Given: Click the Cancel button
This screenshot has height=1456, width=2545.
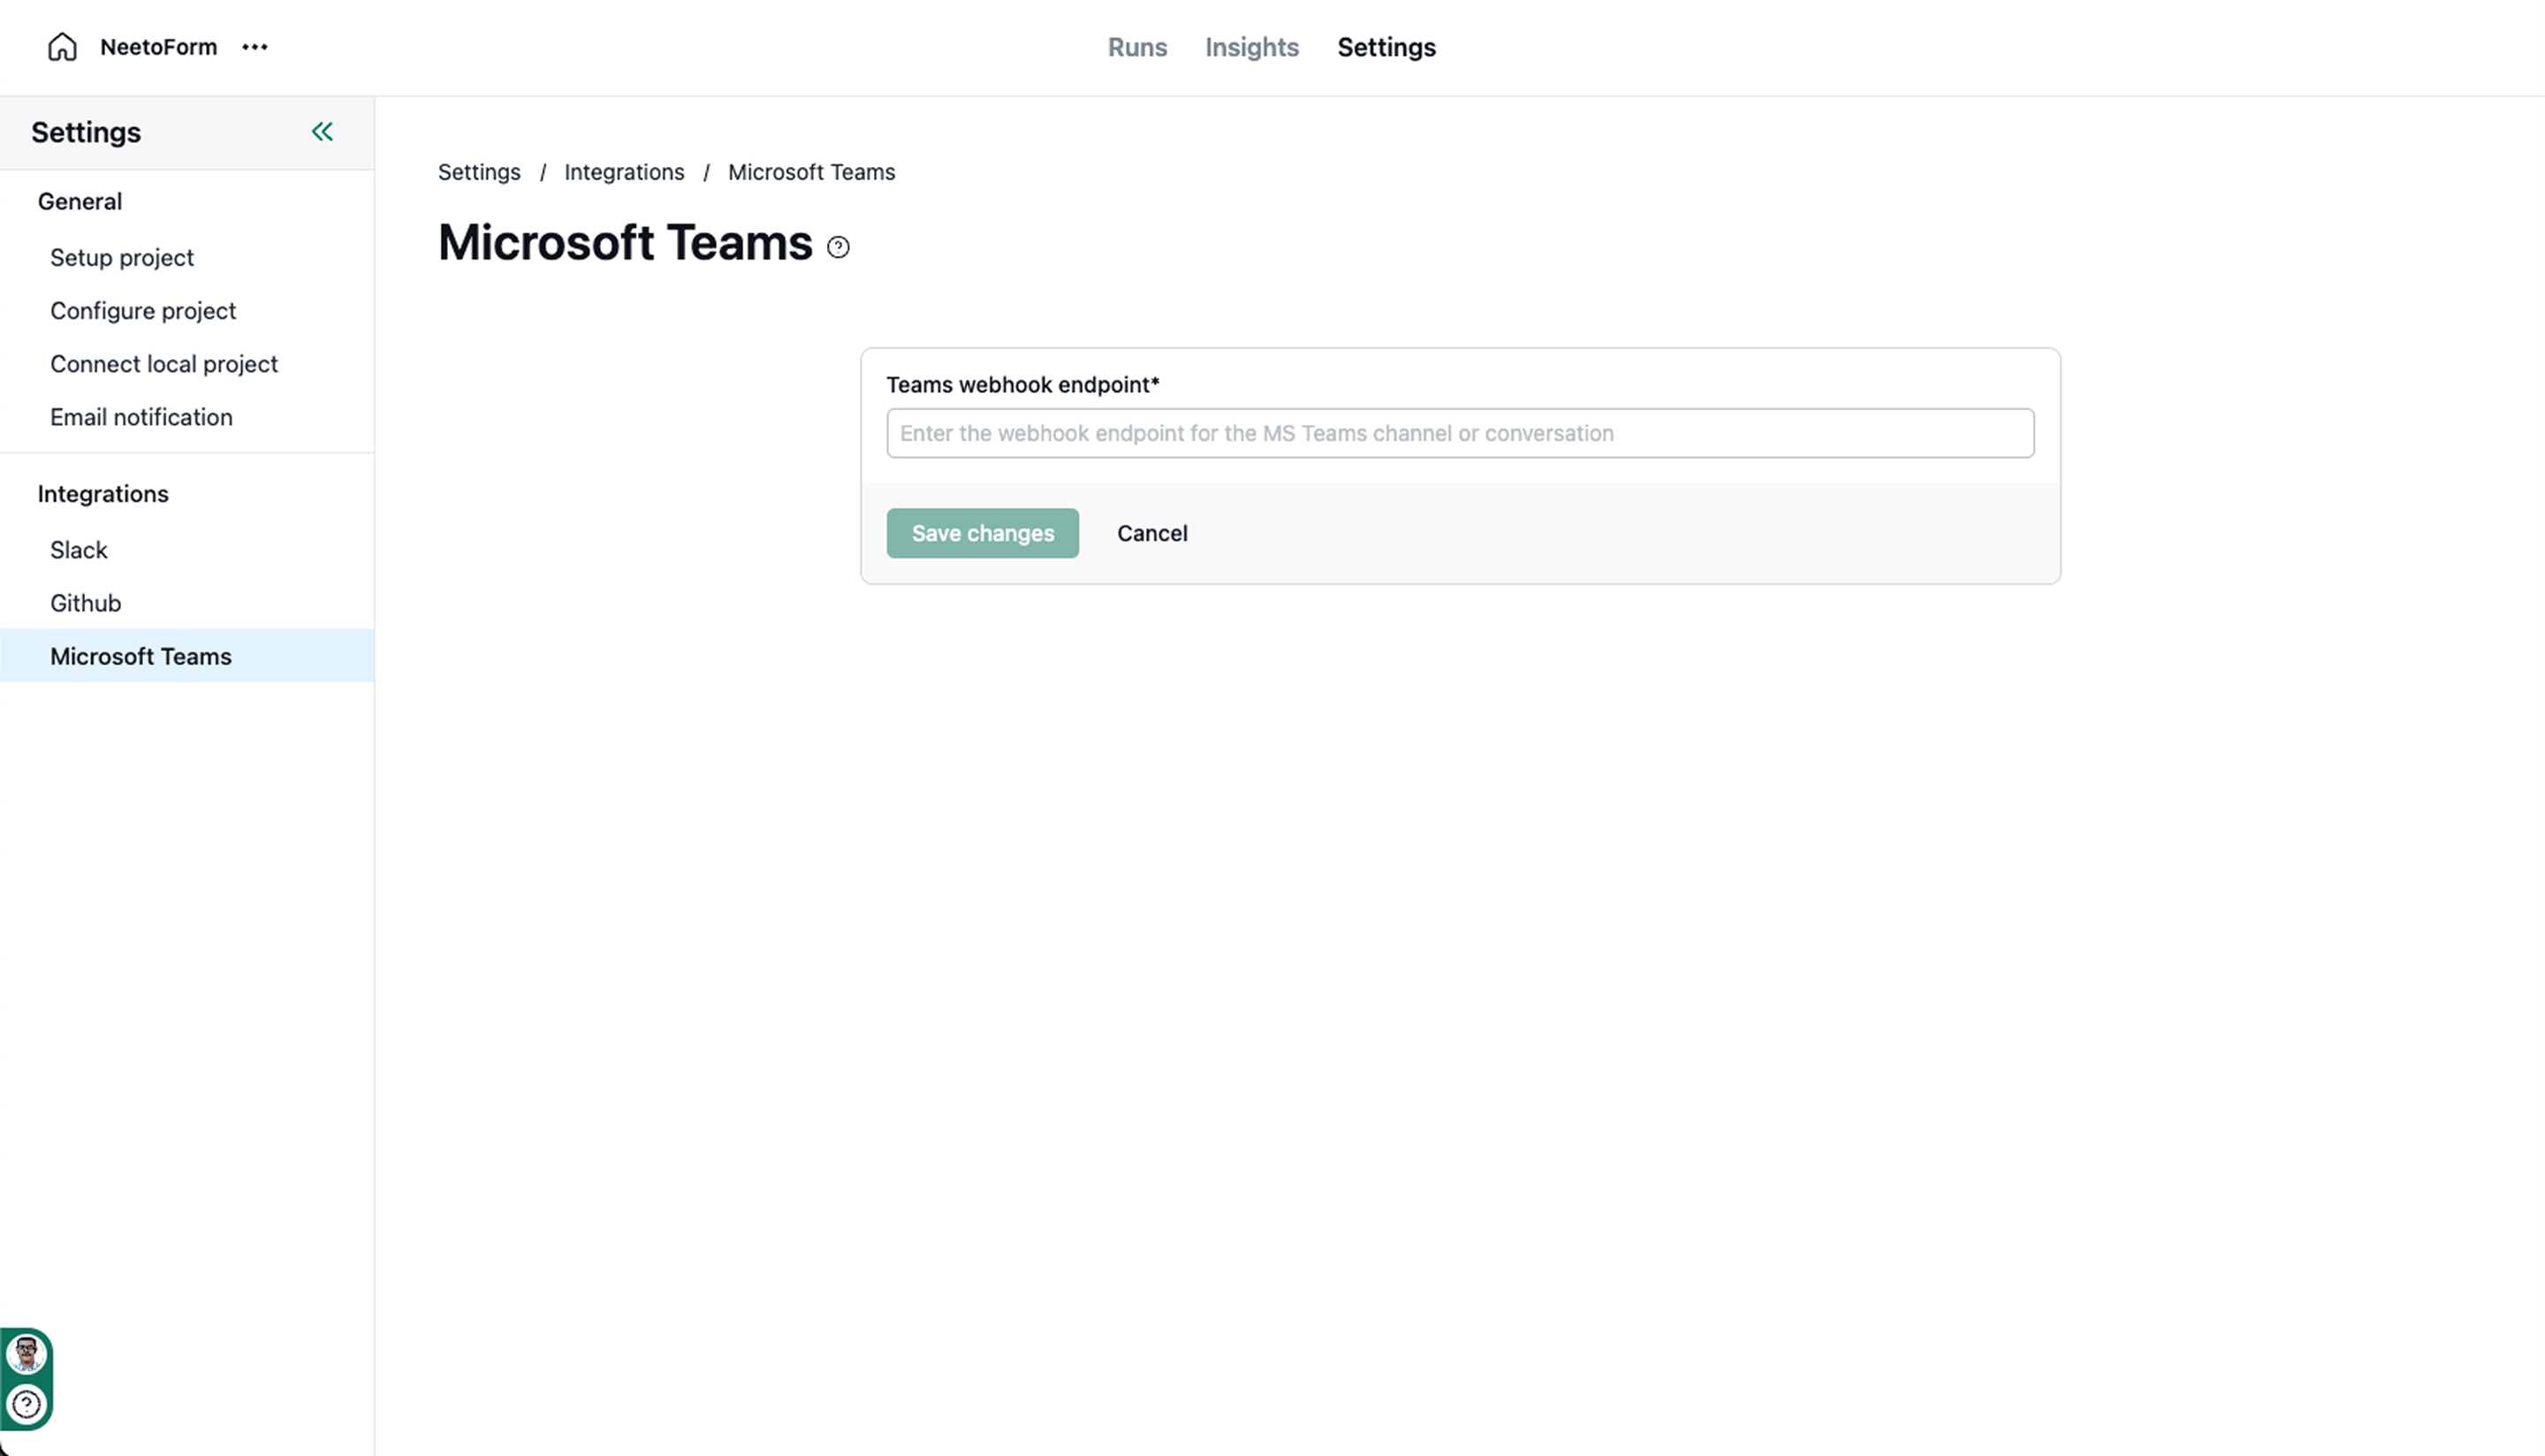Looking at the screenshot, I should point(1152,533).
